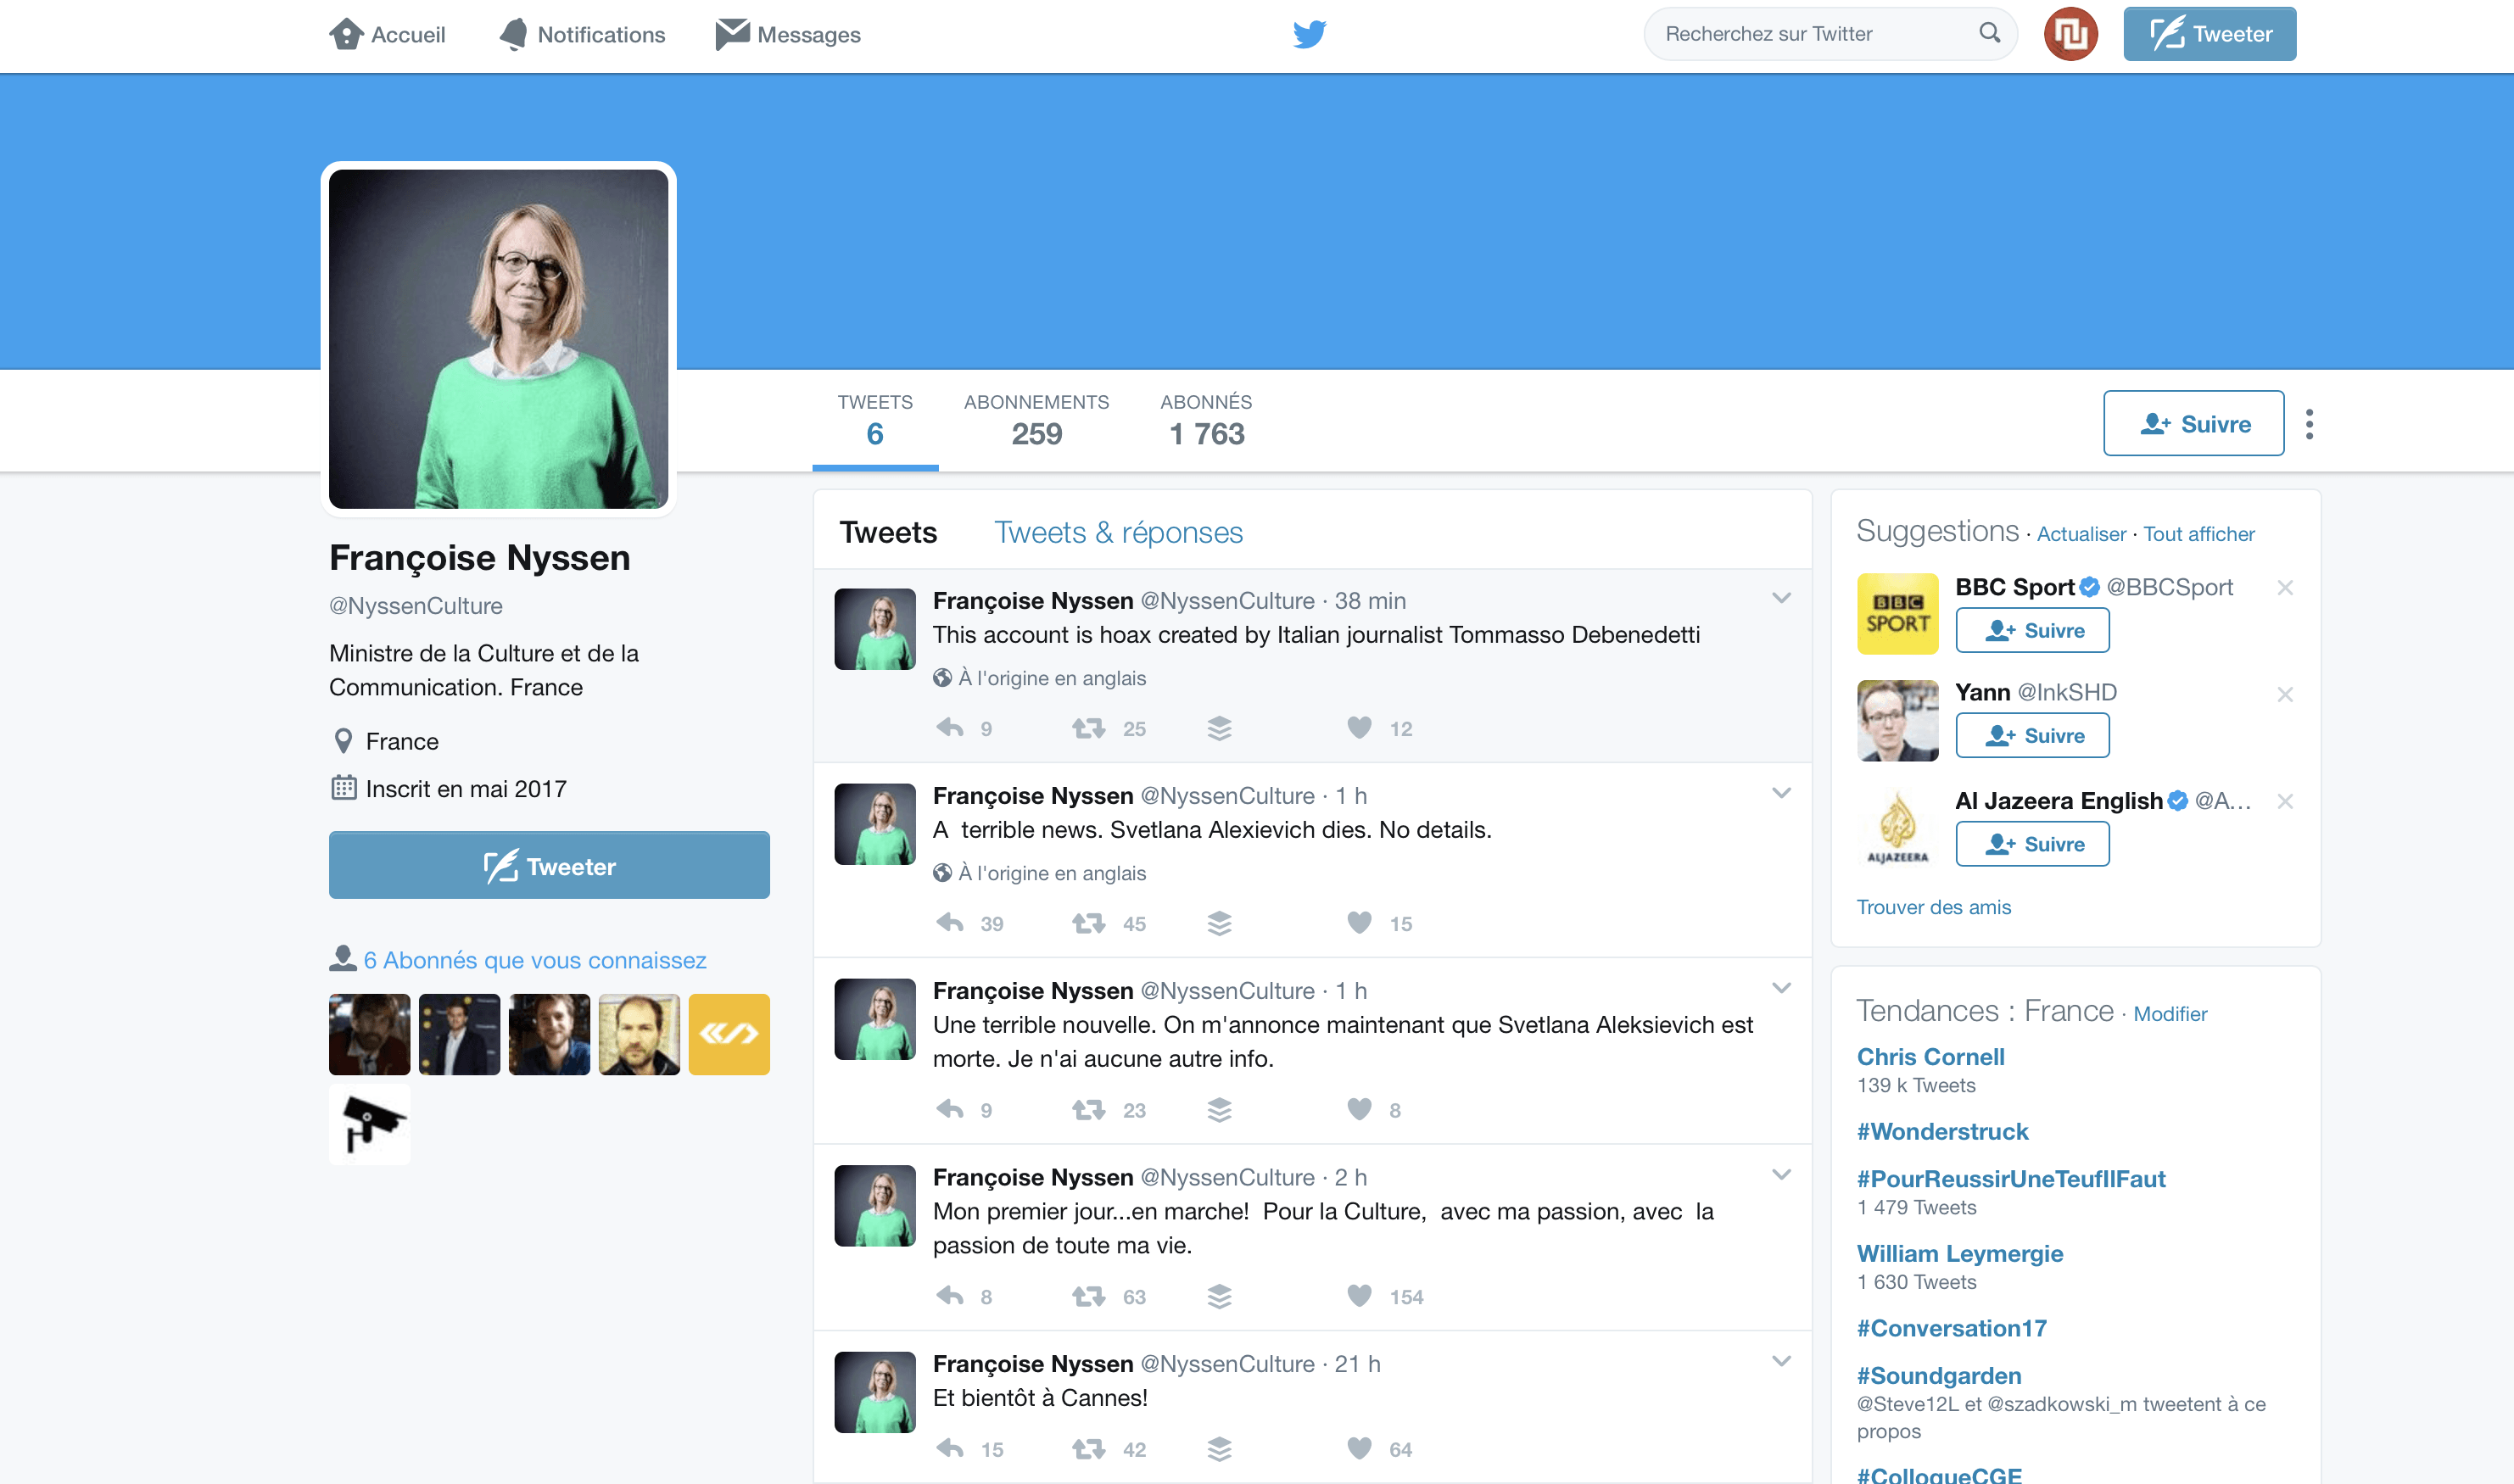
Task: Expand options chevron on 'Mon premier jour' tweet
Action: point(1781,1175)
